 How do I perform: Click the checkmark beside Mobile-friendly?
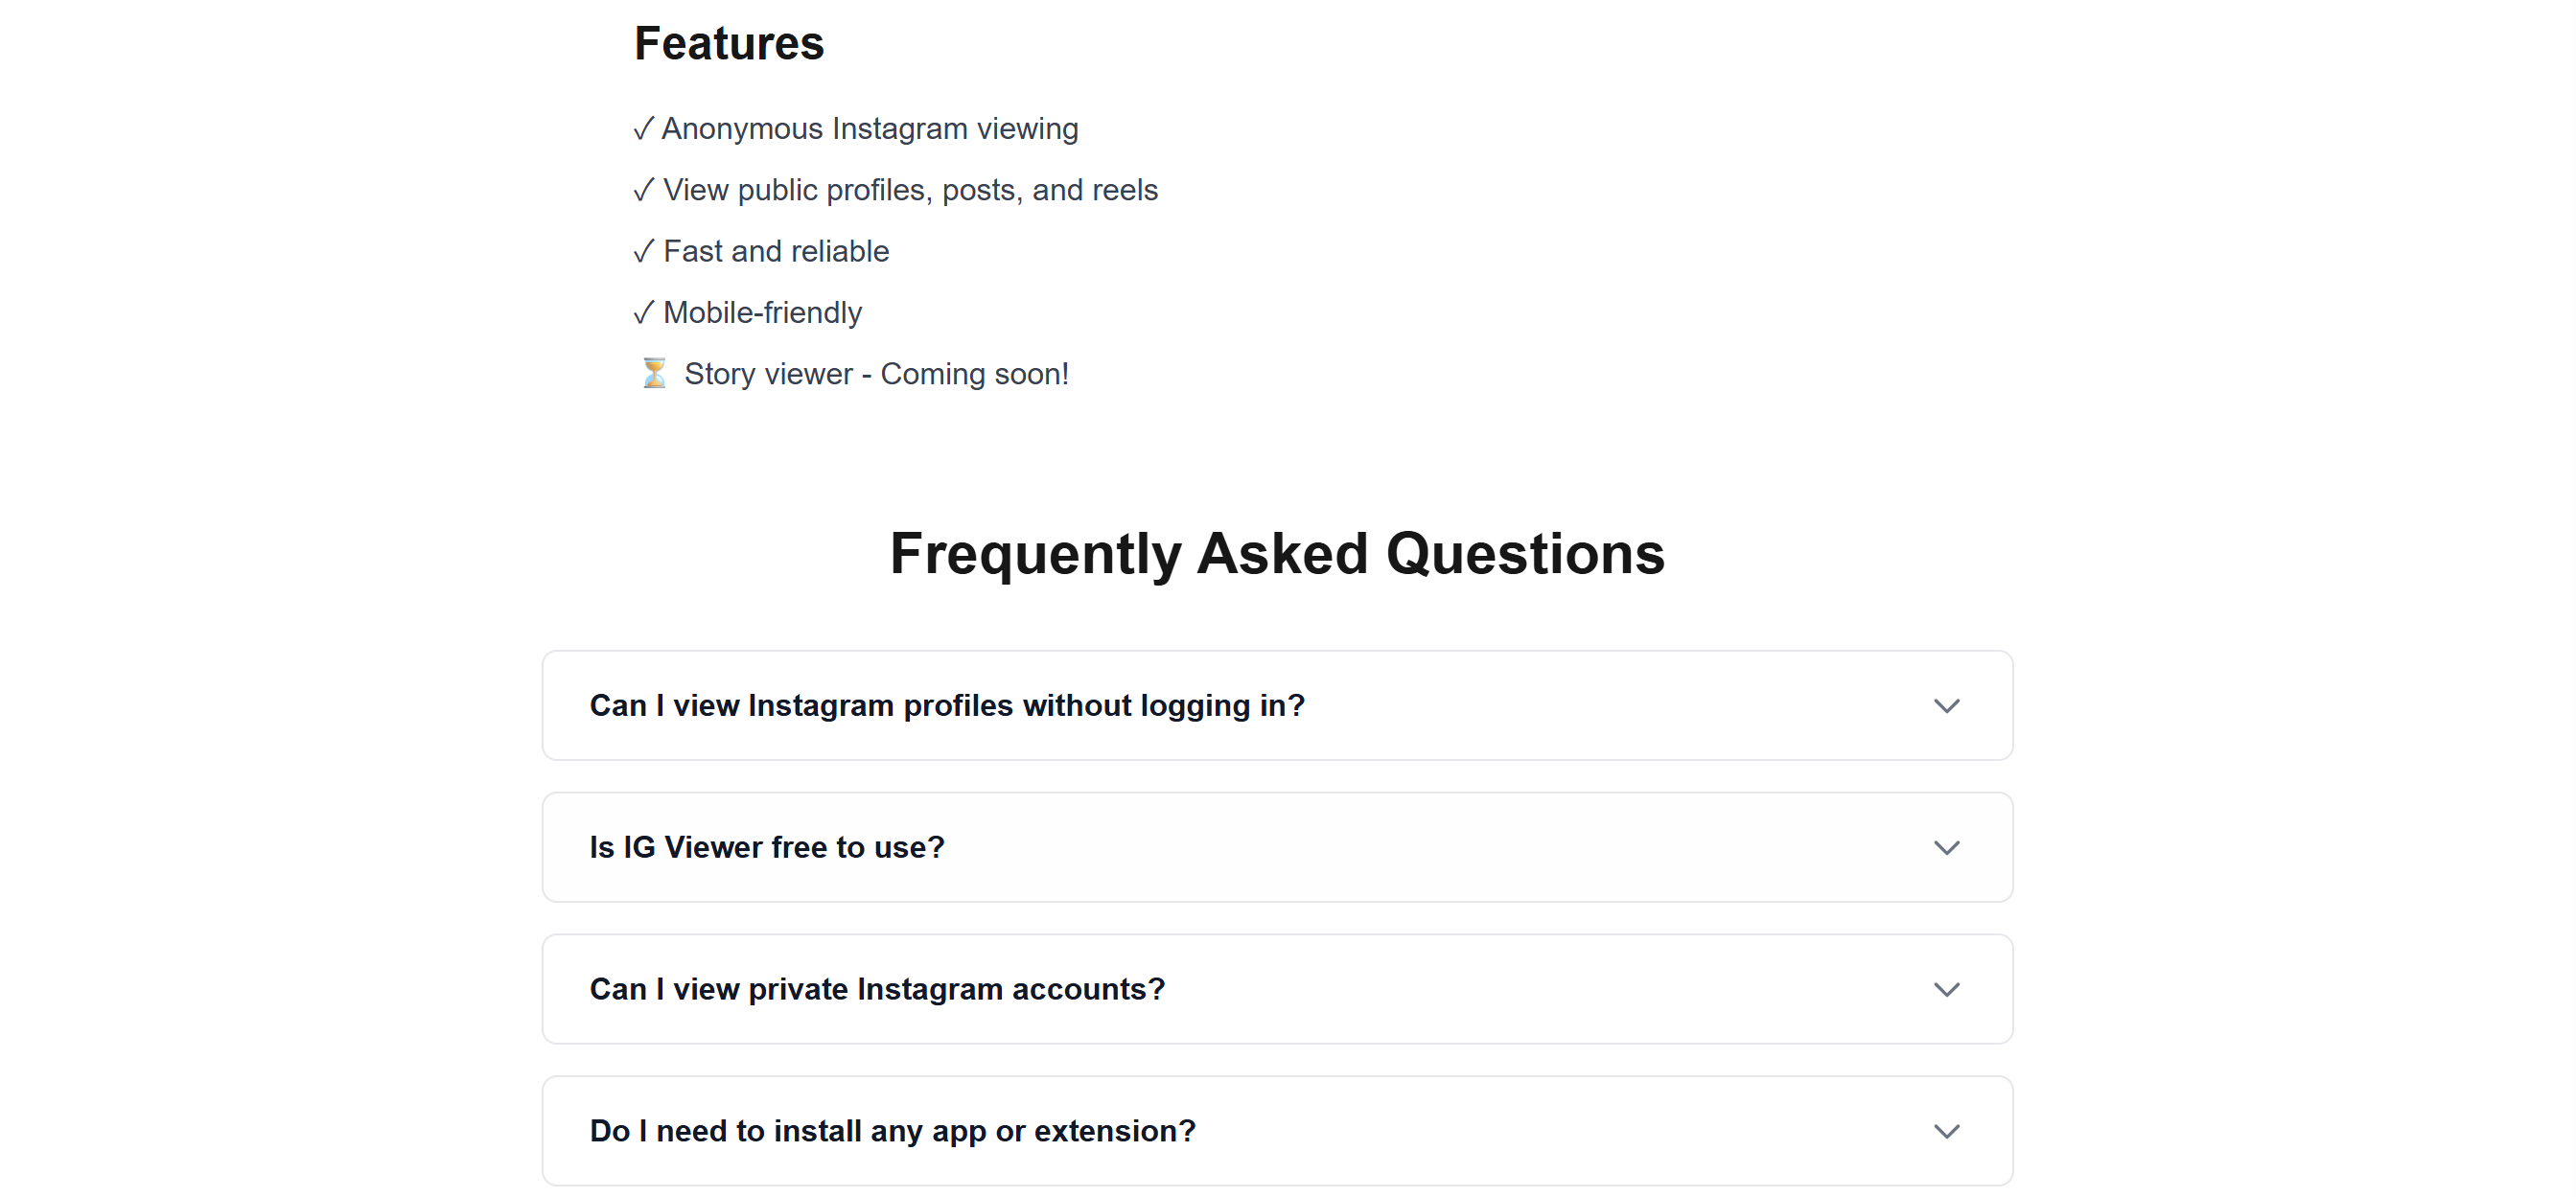(x=643, y=312)
